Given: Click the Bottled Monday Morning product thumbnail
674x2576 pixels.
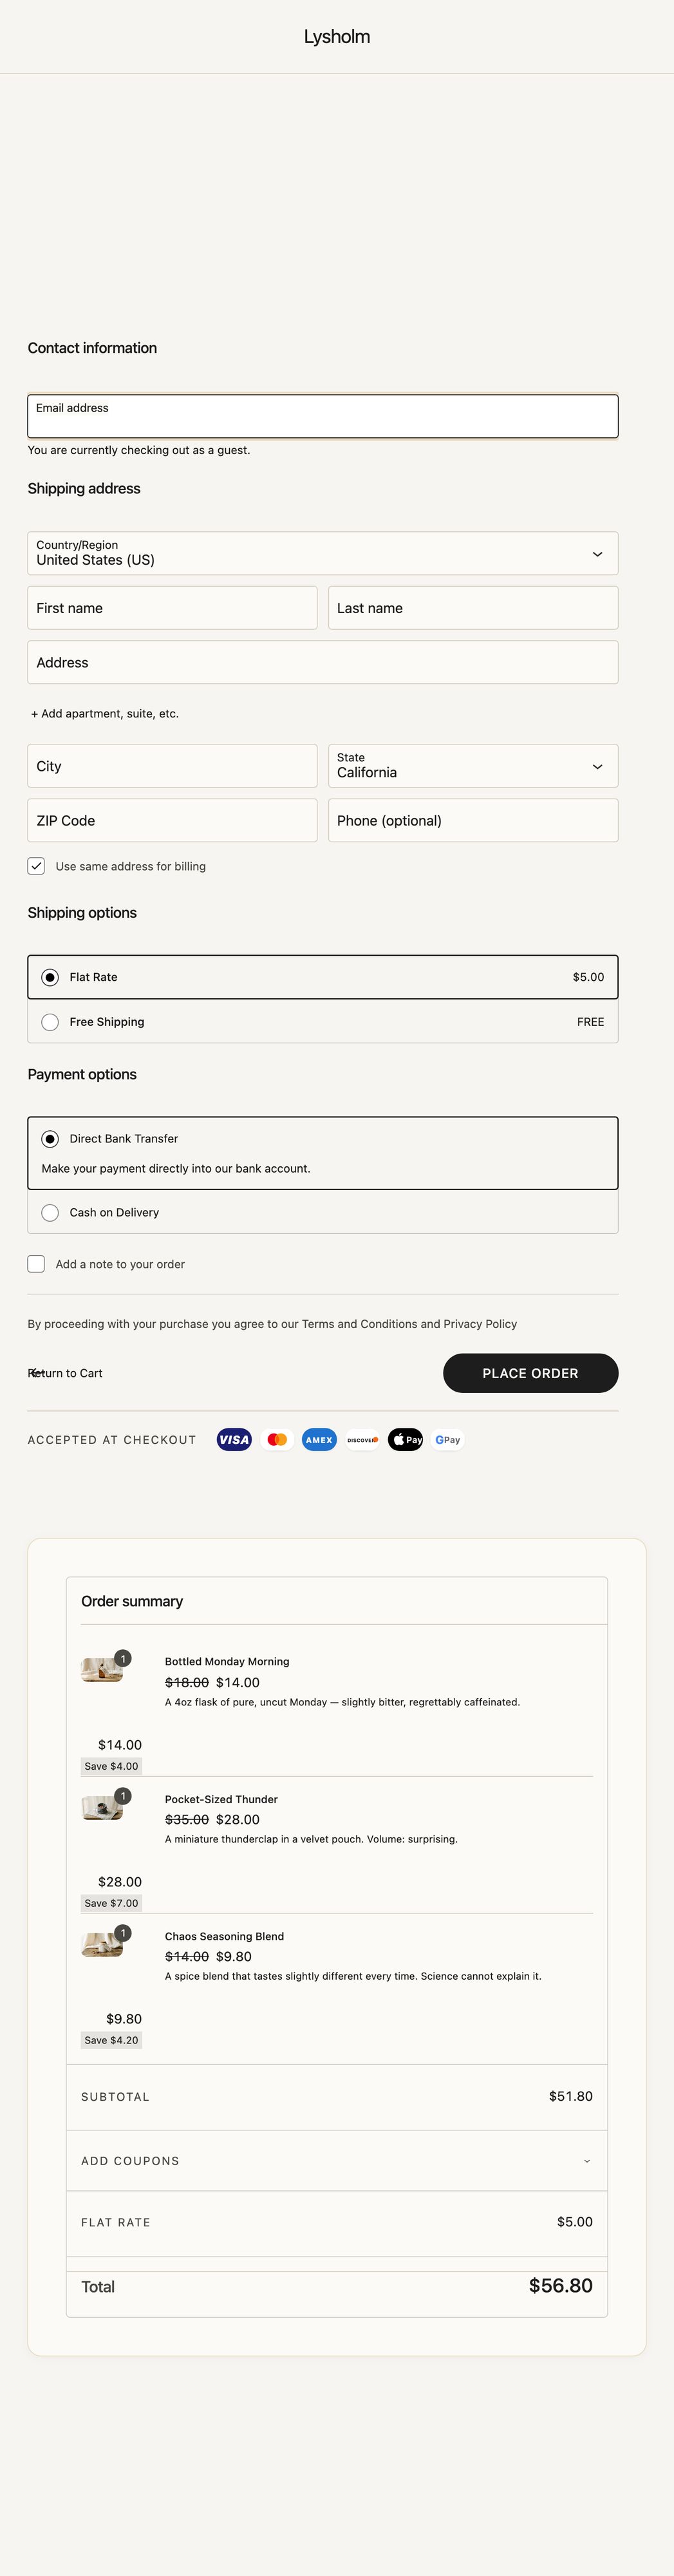Looking at the screenshot, I should coord(102,1670).
